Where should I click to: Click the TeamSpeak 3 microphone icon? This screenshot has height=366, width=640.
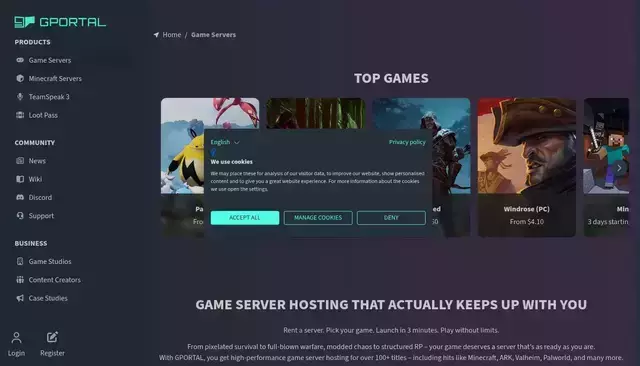tap(20, 97)
